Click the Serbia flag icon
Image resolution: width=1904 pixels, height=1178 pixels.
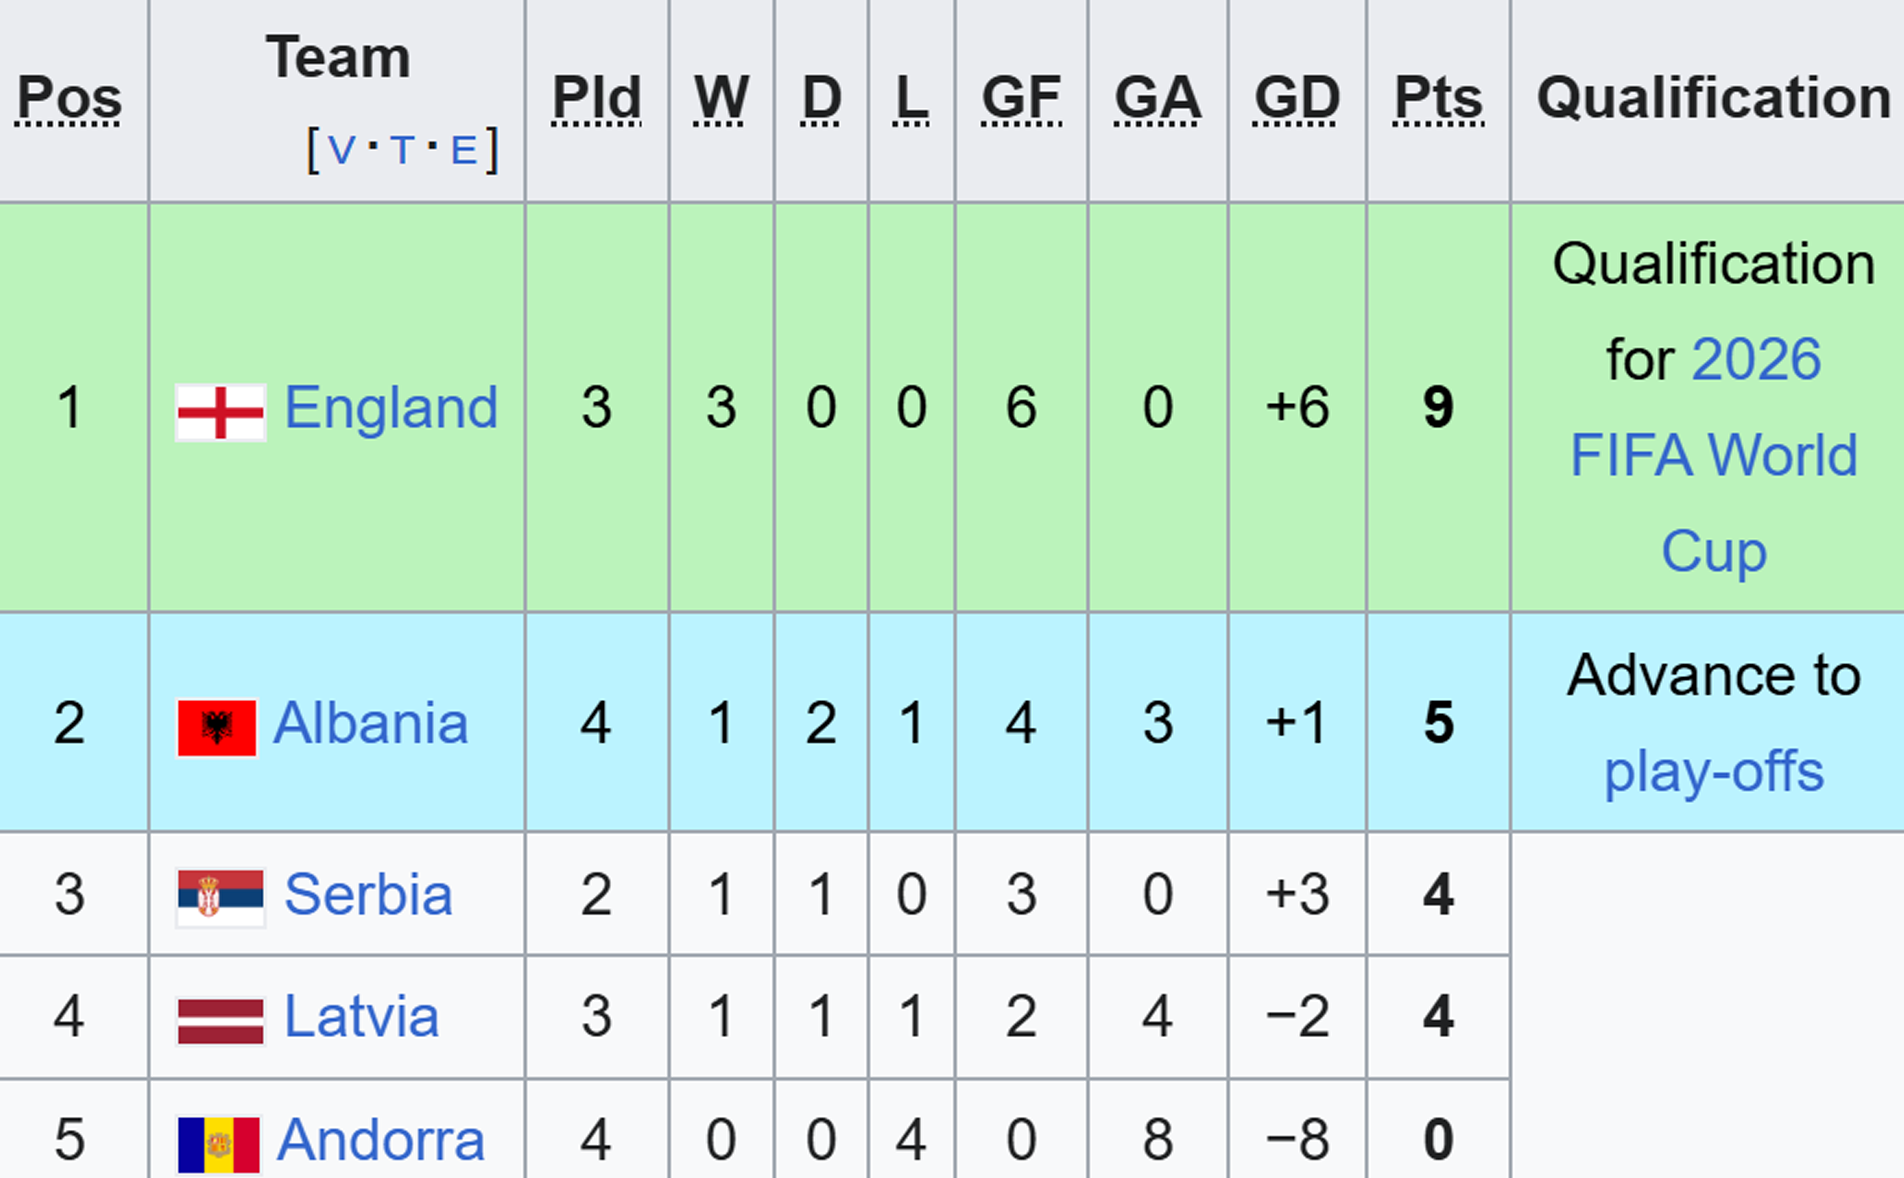(x=220, y=897)
